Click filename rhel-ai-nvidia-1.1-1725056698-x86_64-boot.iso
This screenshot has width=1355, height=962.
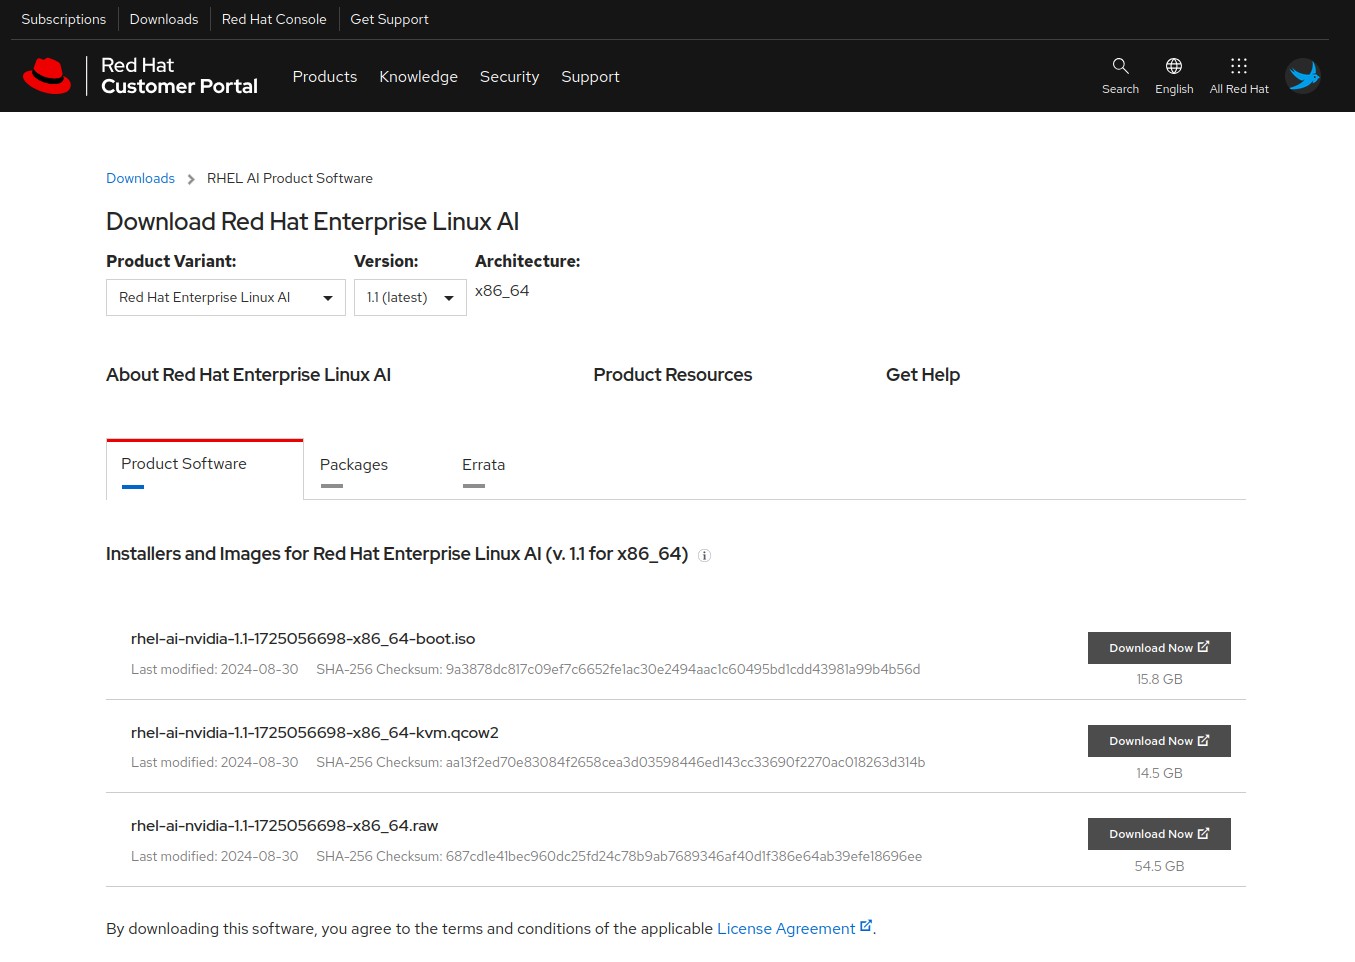(303, 639)
